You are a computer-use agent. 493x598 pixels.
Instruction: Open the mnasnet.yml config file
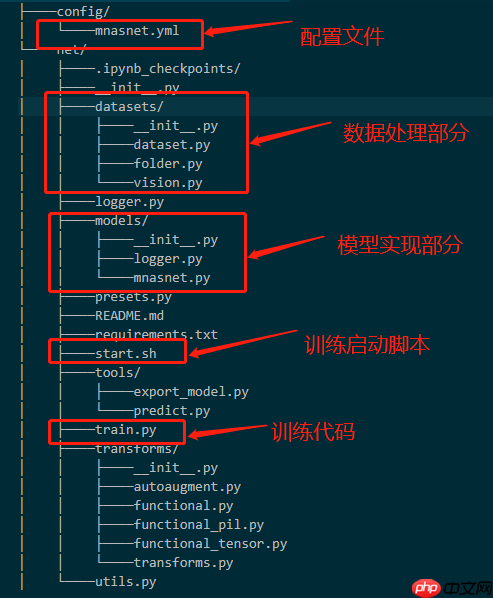pyautogui.click(x=137, y=31)
